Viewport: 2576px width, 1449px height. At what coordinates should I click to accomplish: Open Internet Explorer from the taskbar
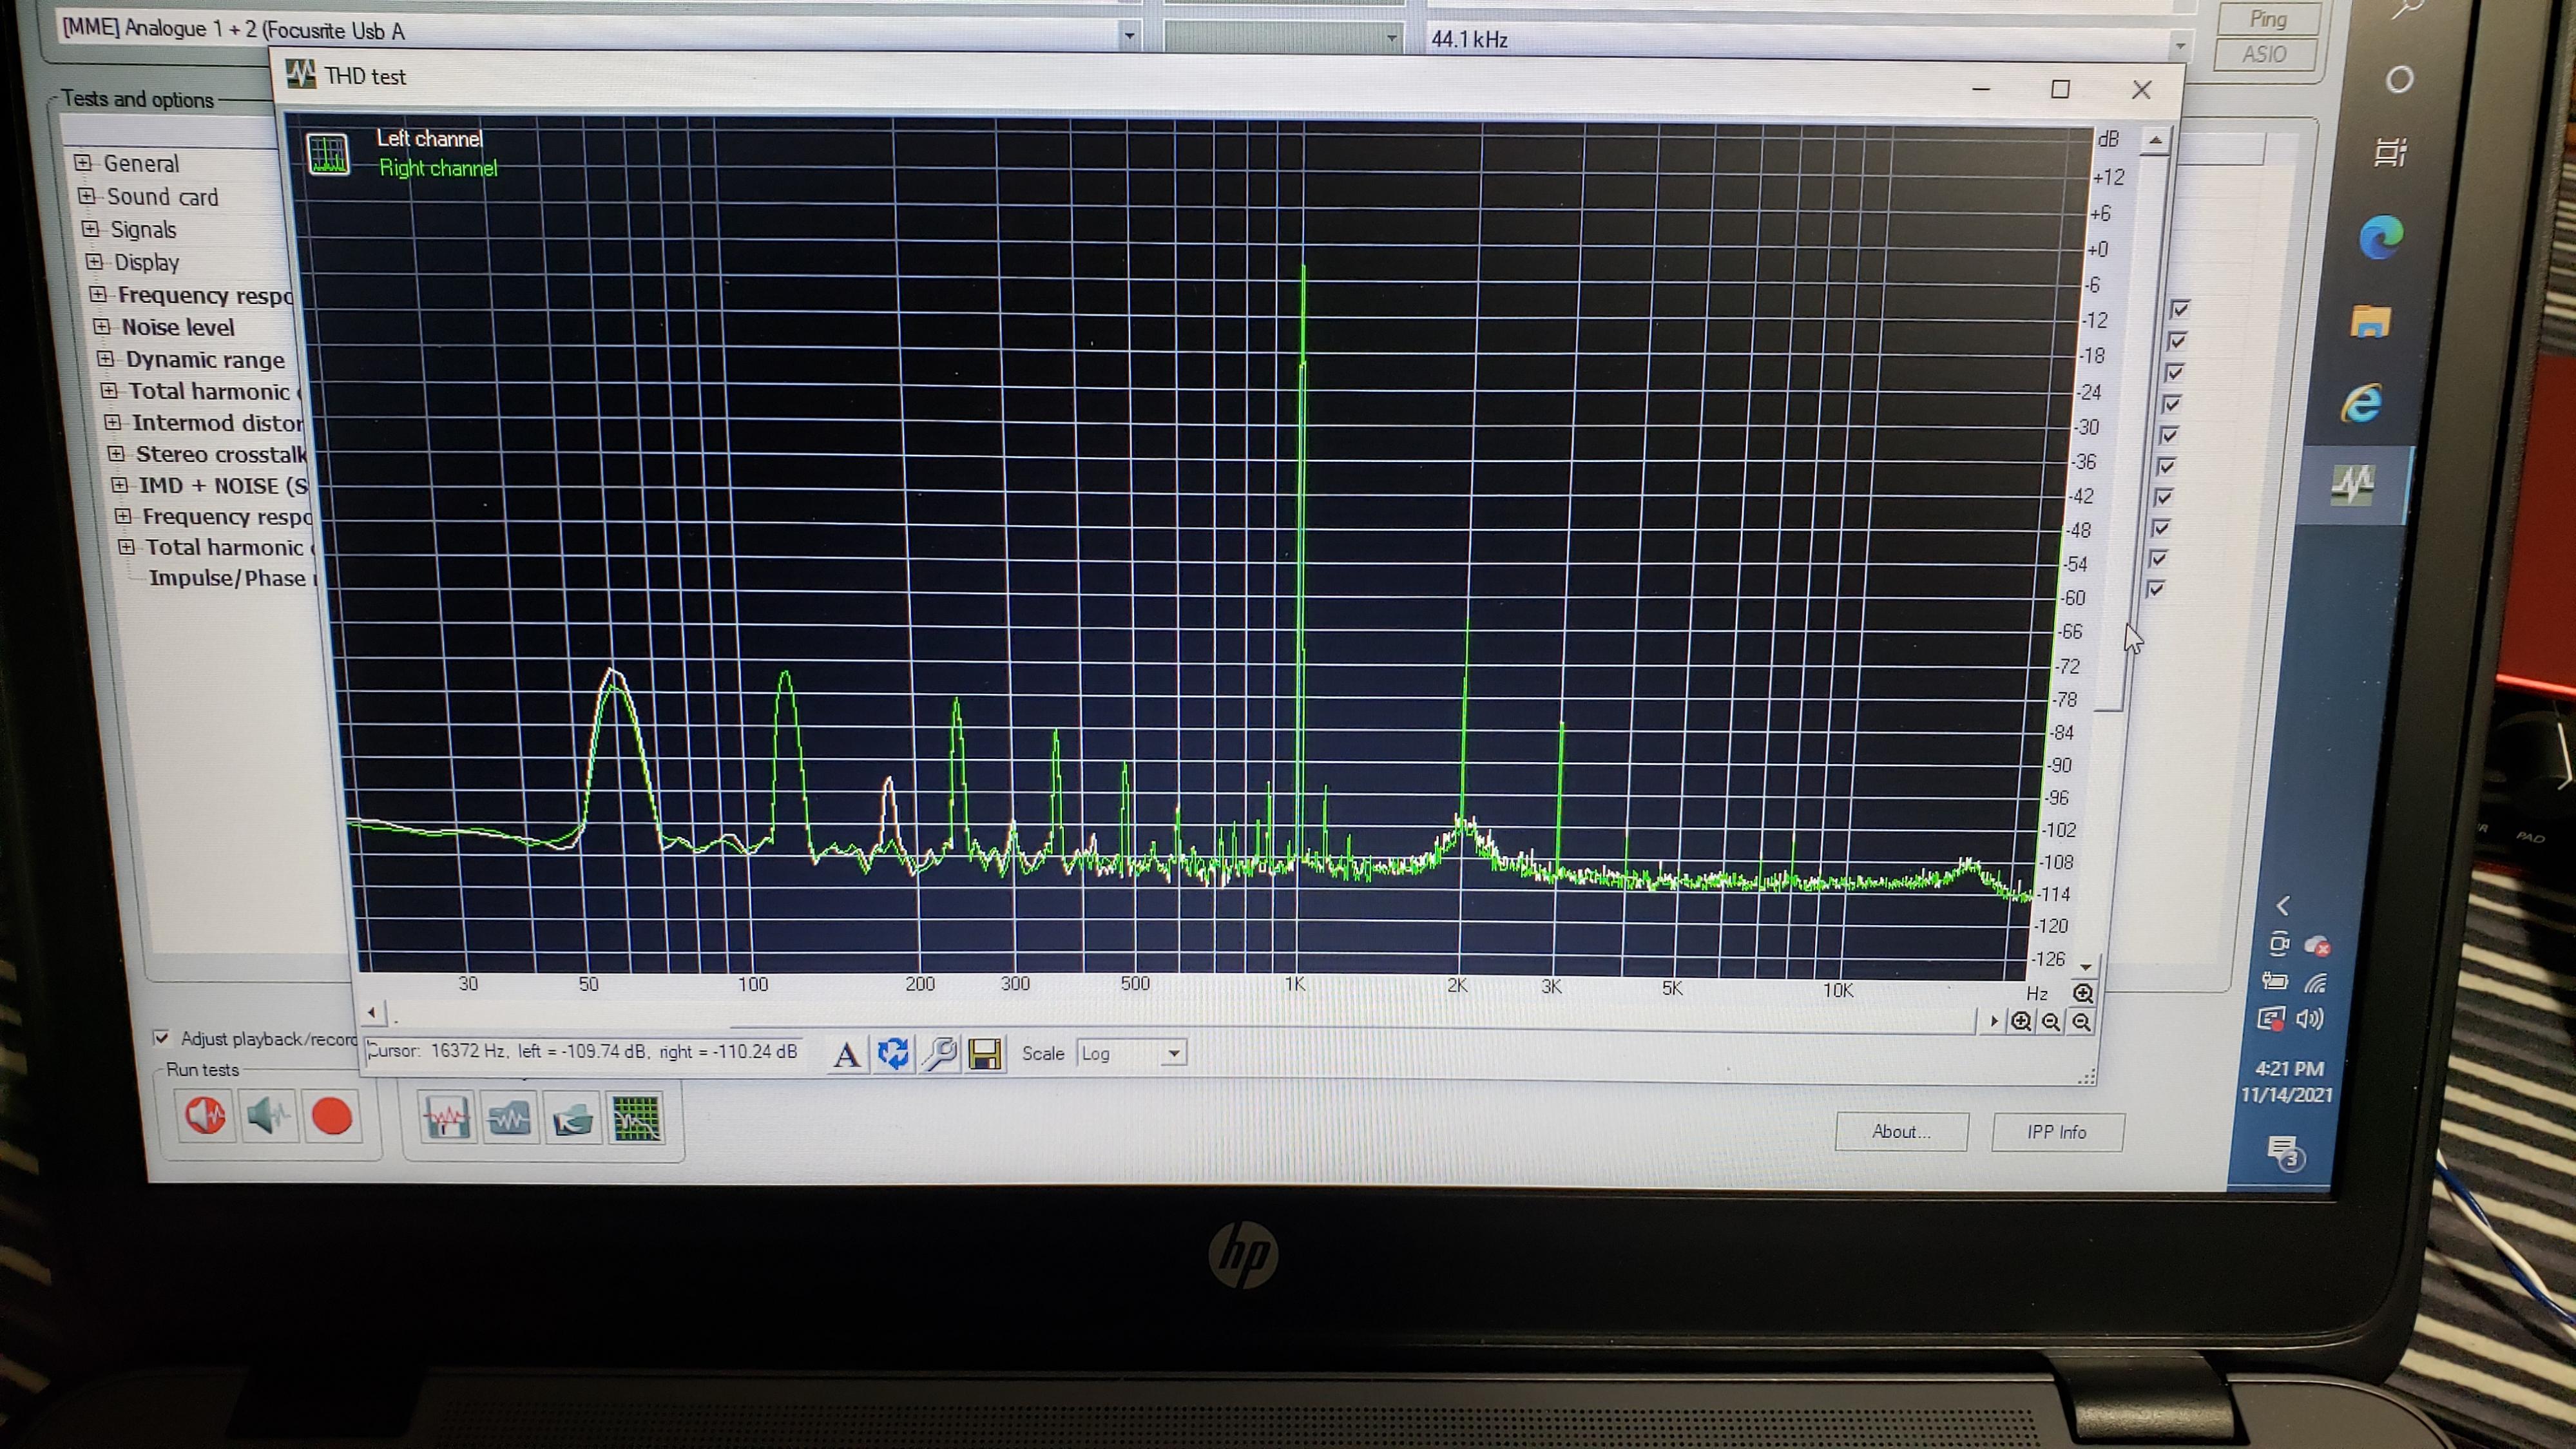click(x=2362, y=403)
